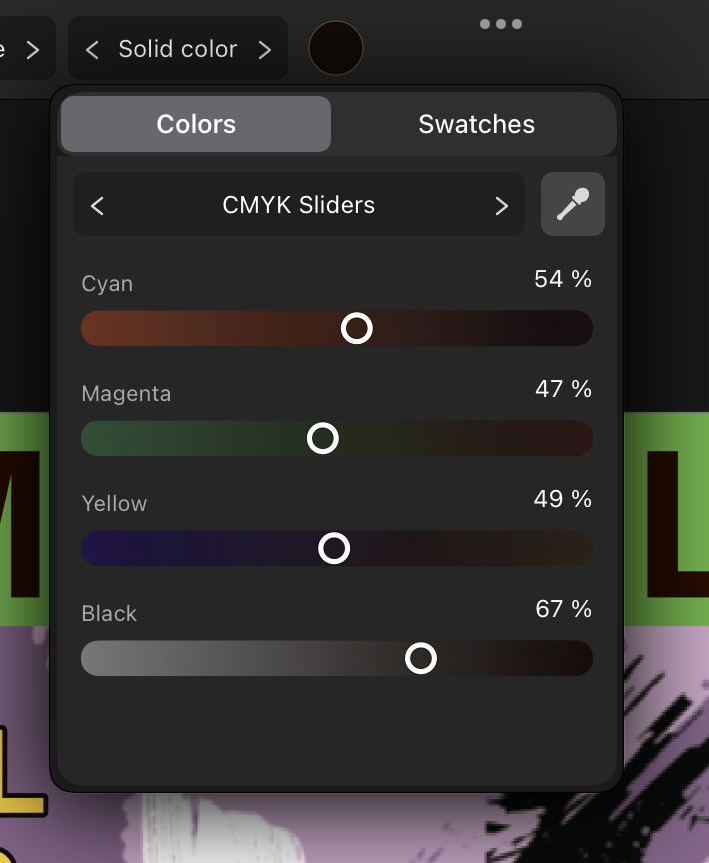This screenshot has width=709, height=863.
Task: Open next fill type after Solid color
Action: pyautogui.click(x=266, y=48)
